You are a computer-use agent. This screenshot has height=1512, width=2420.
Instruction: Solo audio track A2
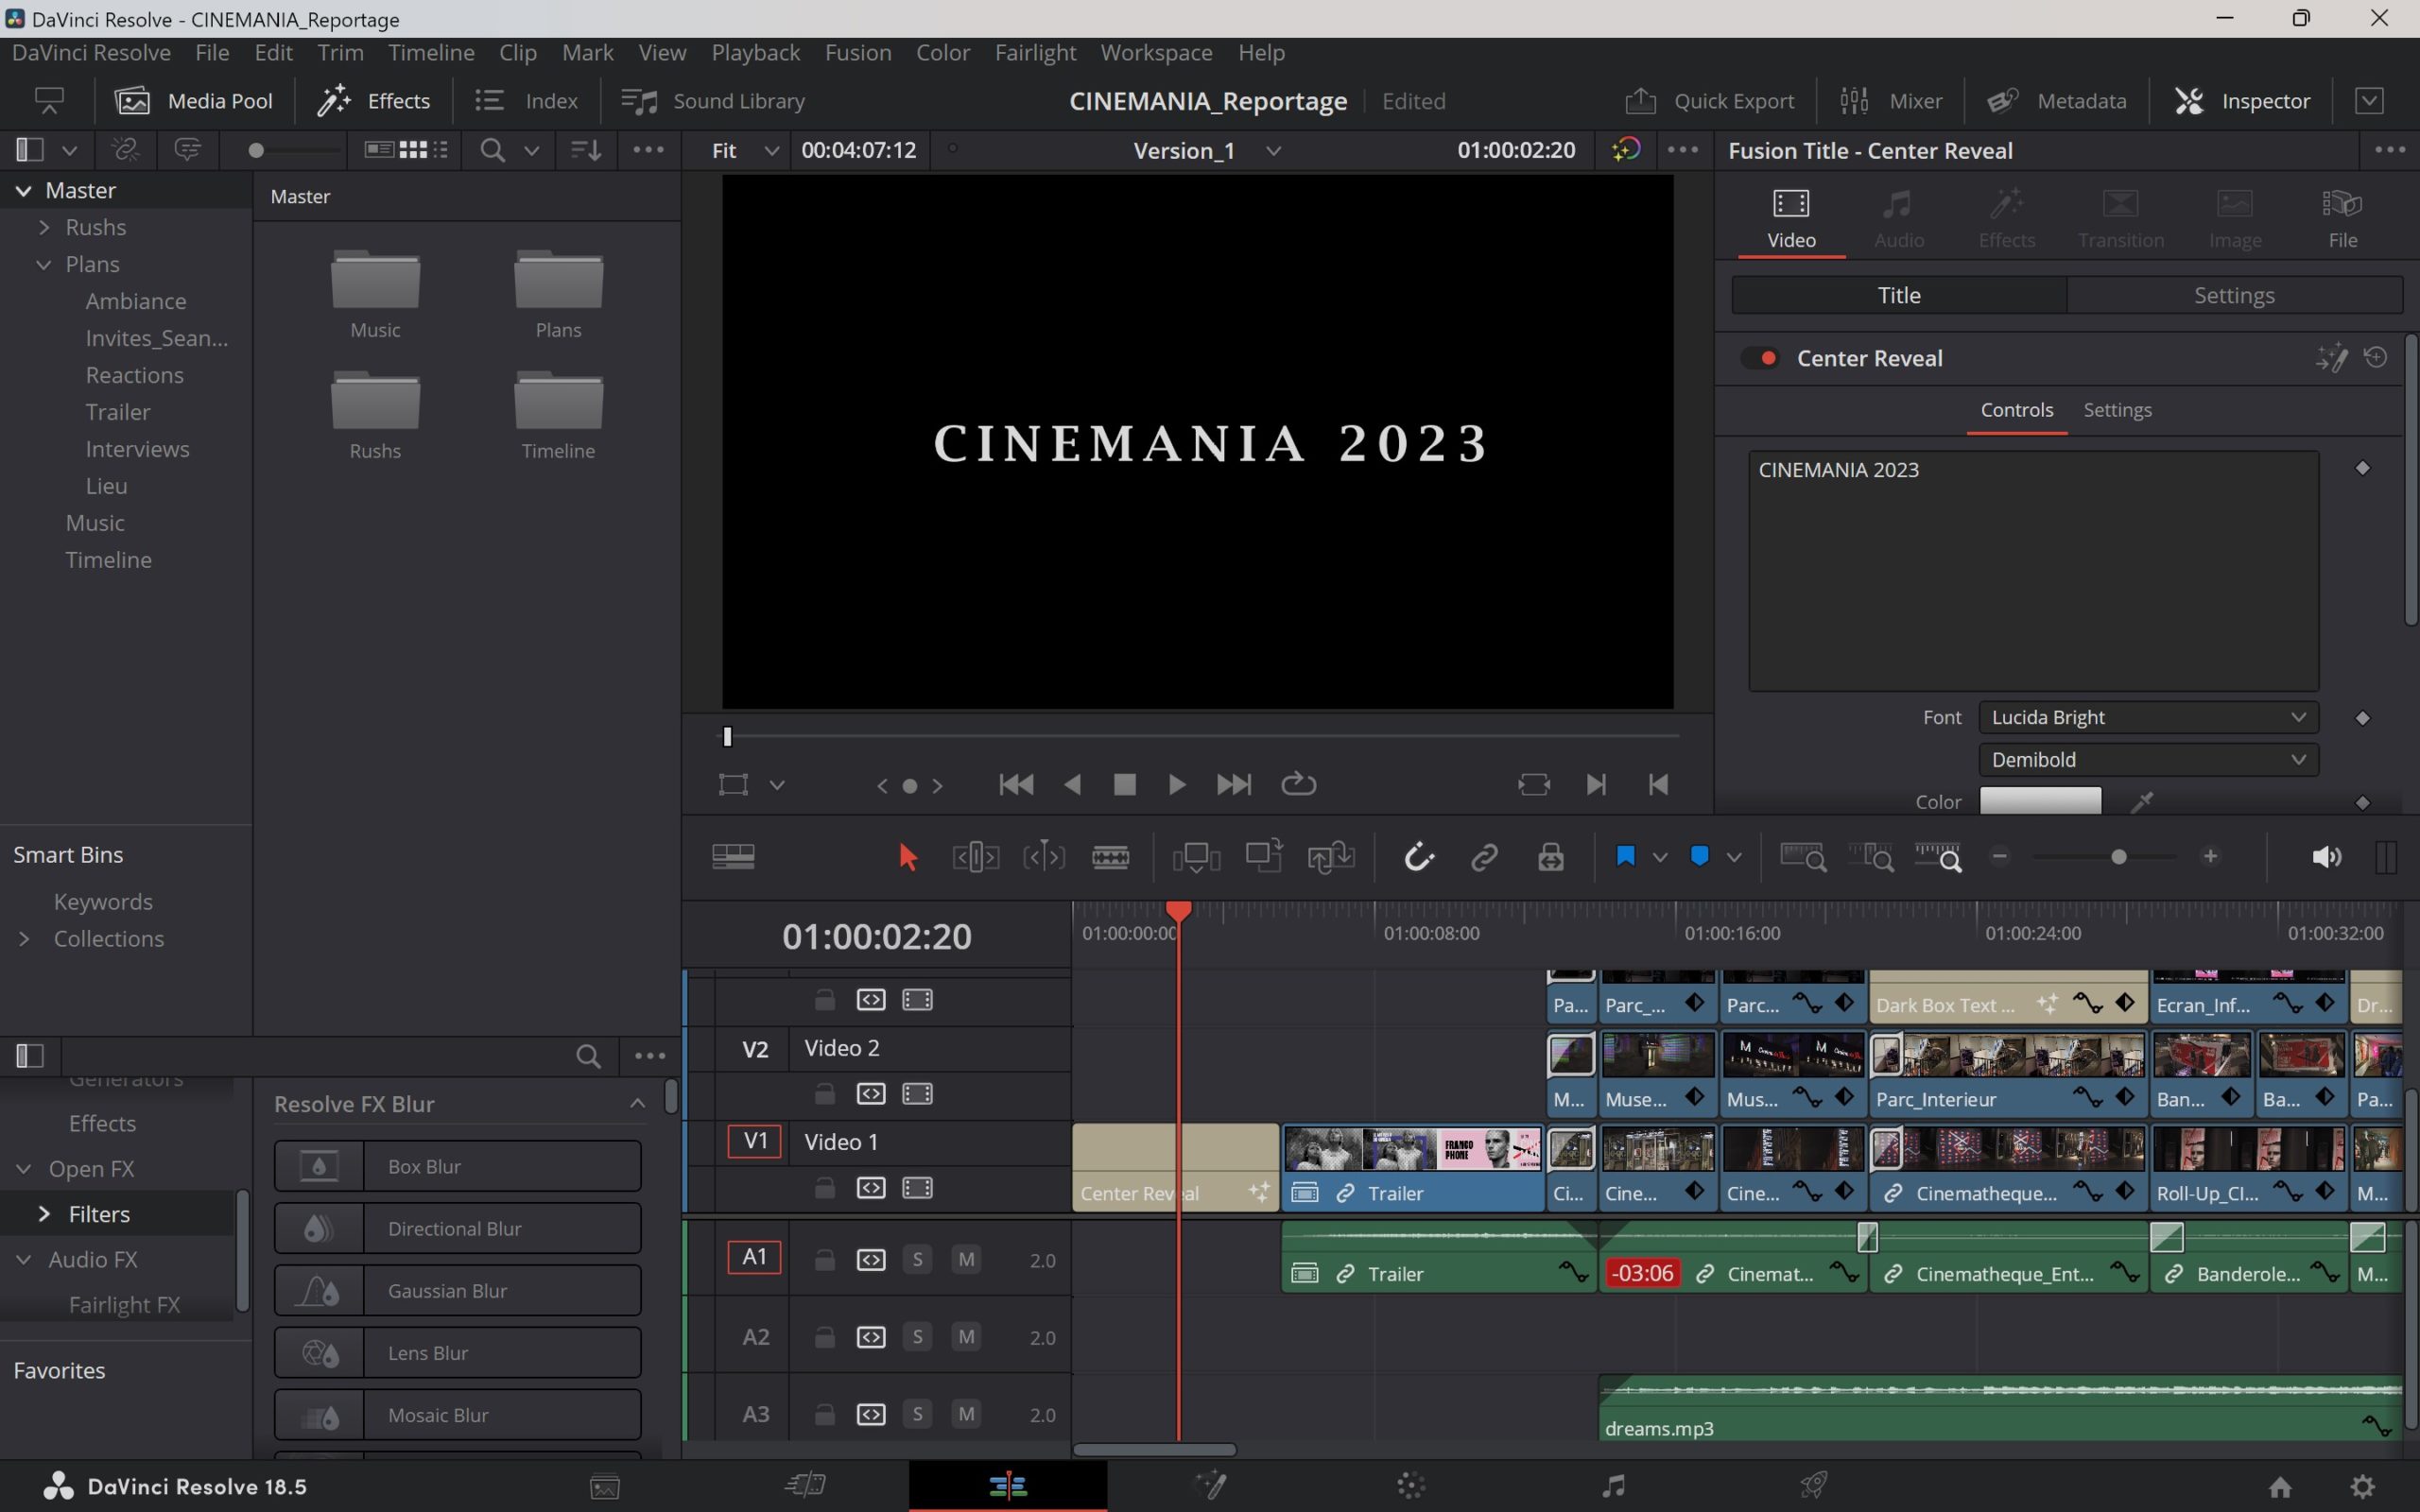pos(917,1337)
